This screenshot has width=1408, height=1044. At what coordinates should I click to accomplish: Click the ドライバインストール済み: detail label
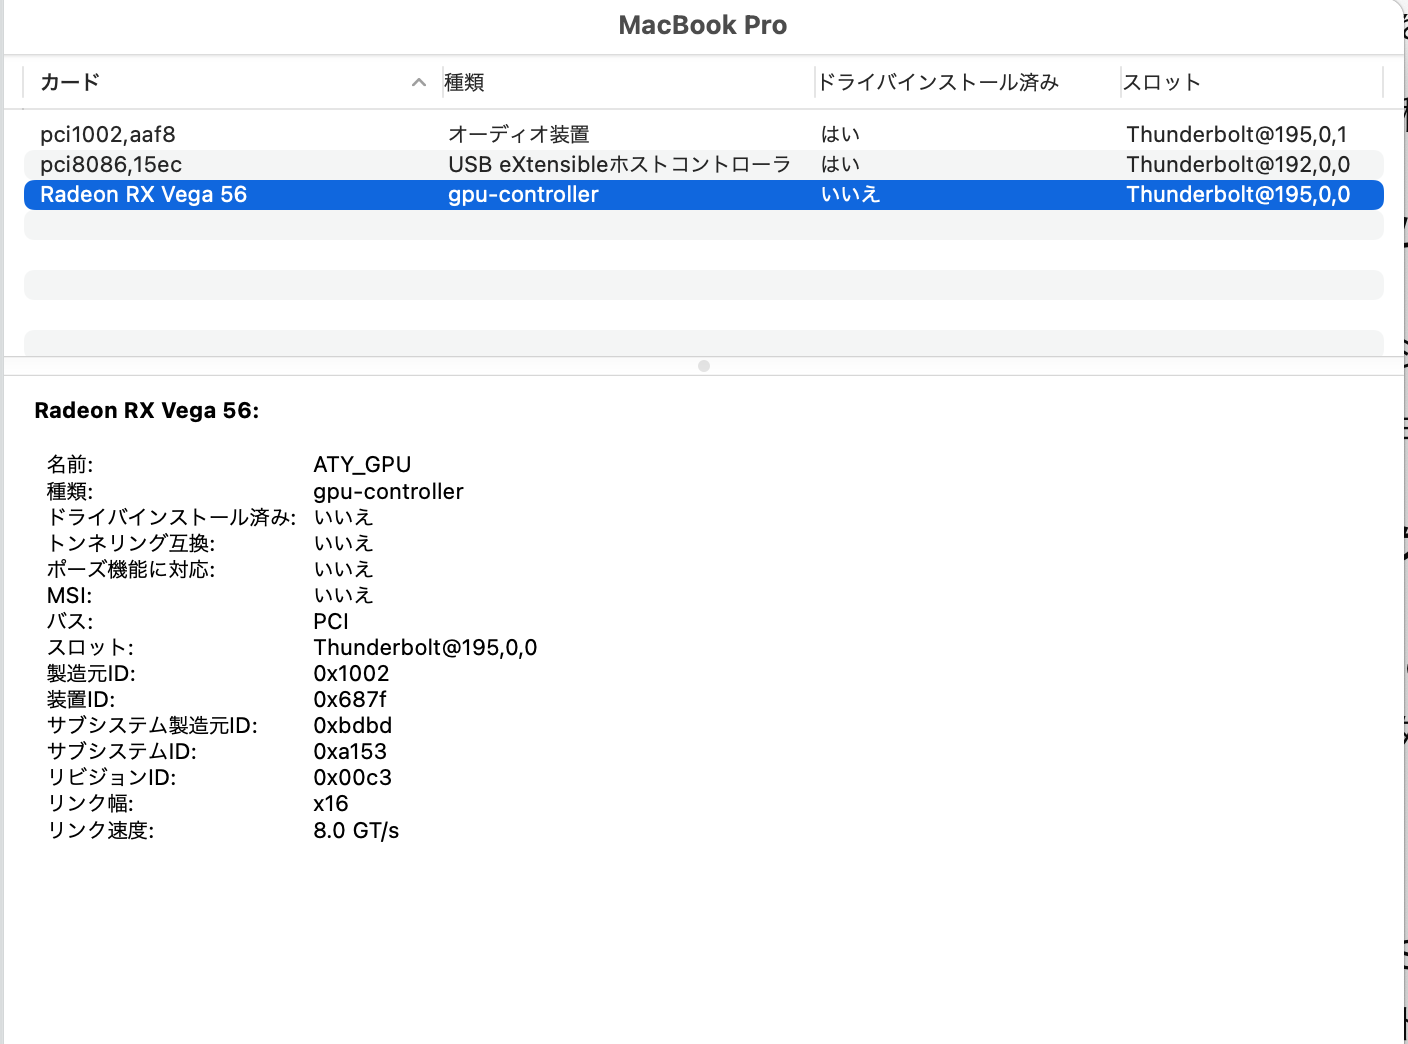(171, 517)
